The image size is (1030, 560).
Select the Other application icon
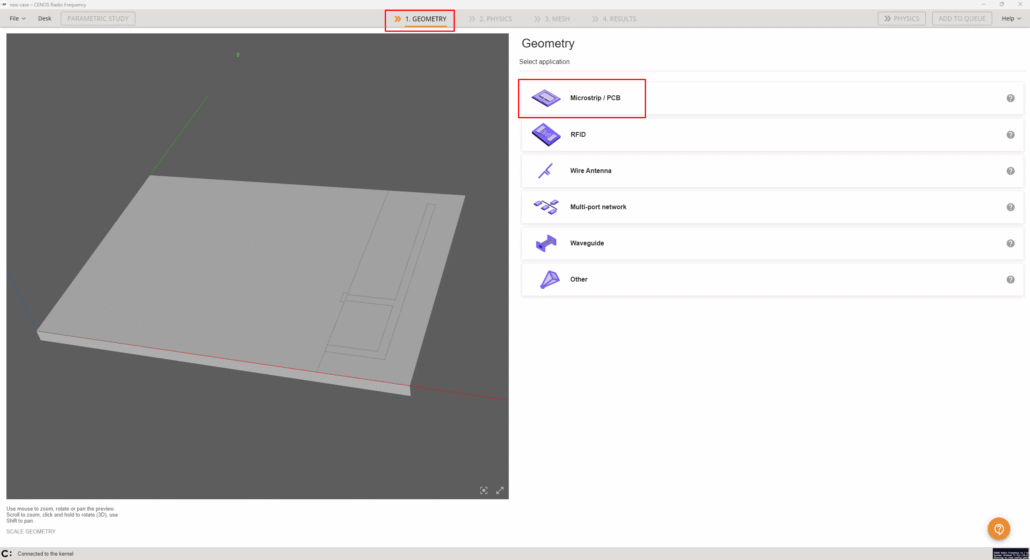[x=546, y=279]
